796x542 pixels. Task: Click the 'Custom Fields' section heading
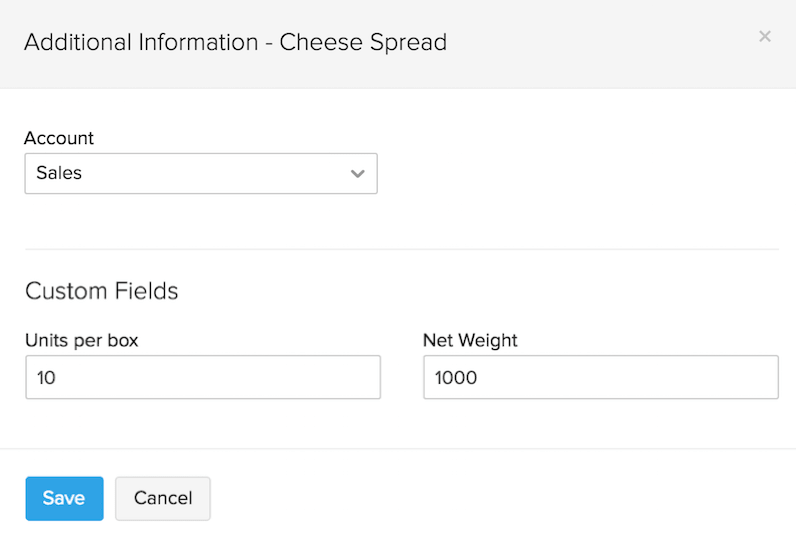(101, 291)
